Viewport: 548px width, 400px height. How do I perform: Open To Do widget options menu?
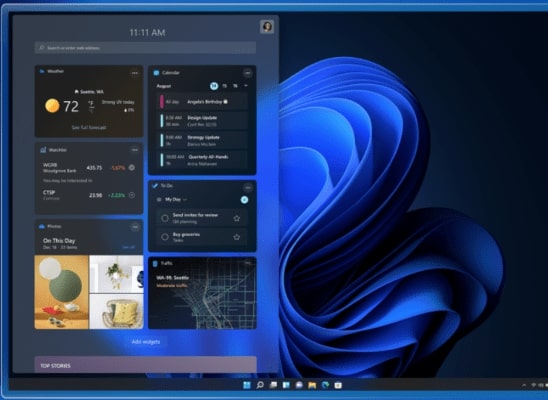coord(248,188)
